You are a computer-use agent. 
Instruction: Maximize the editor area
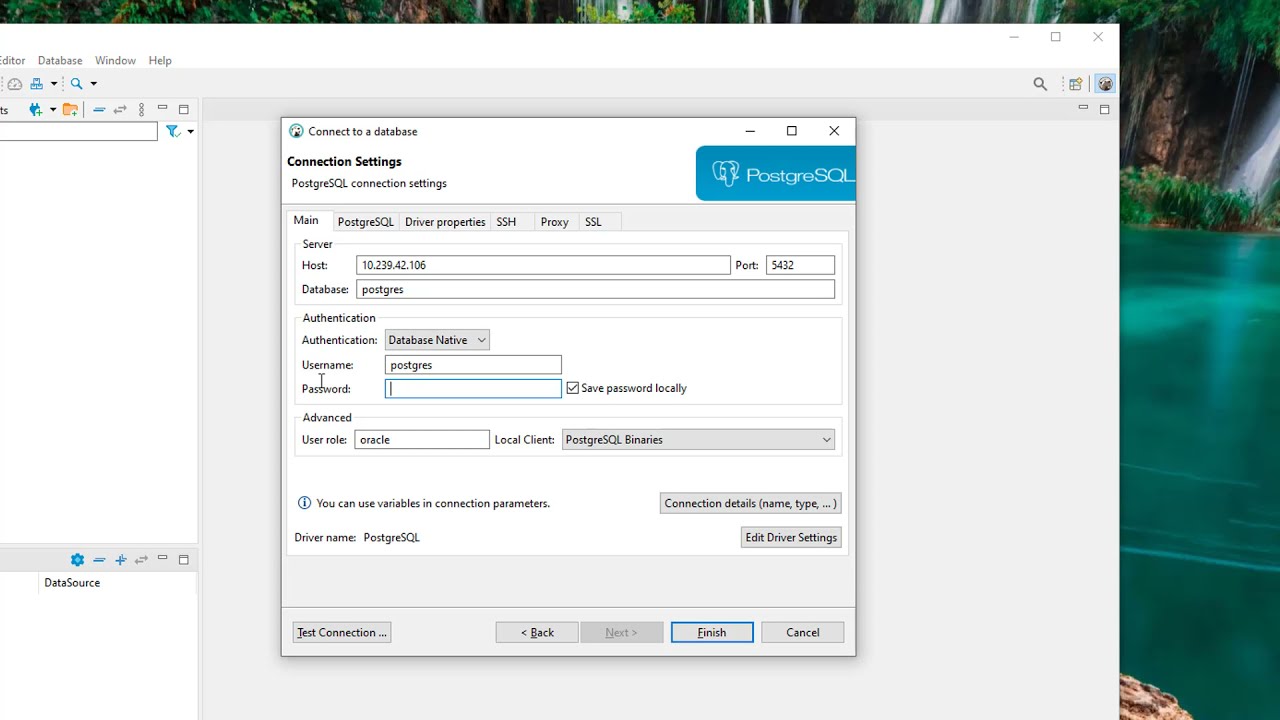click(x=1105, y=109)
